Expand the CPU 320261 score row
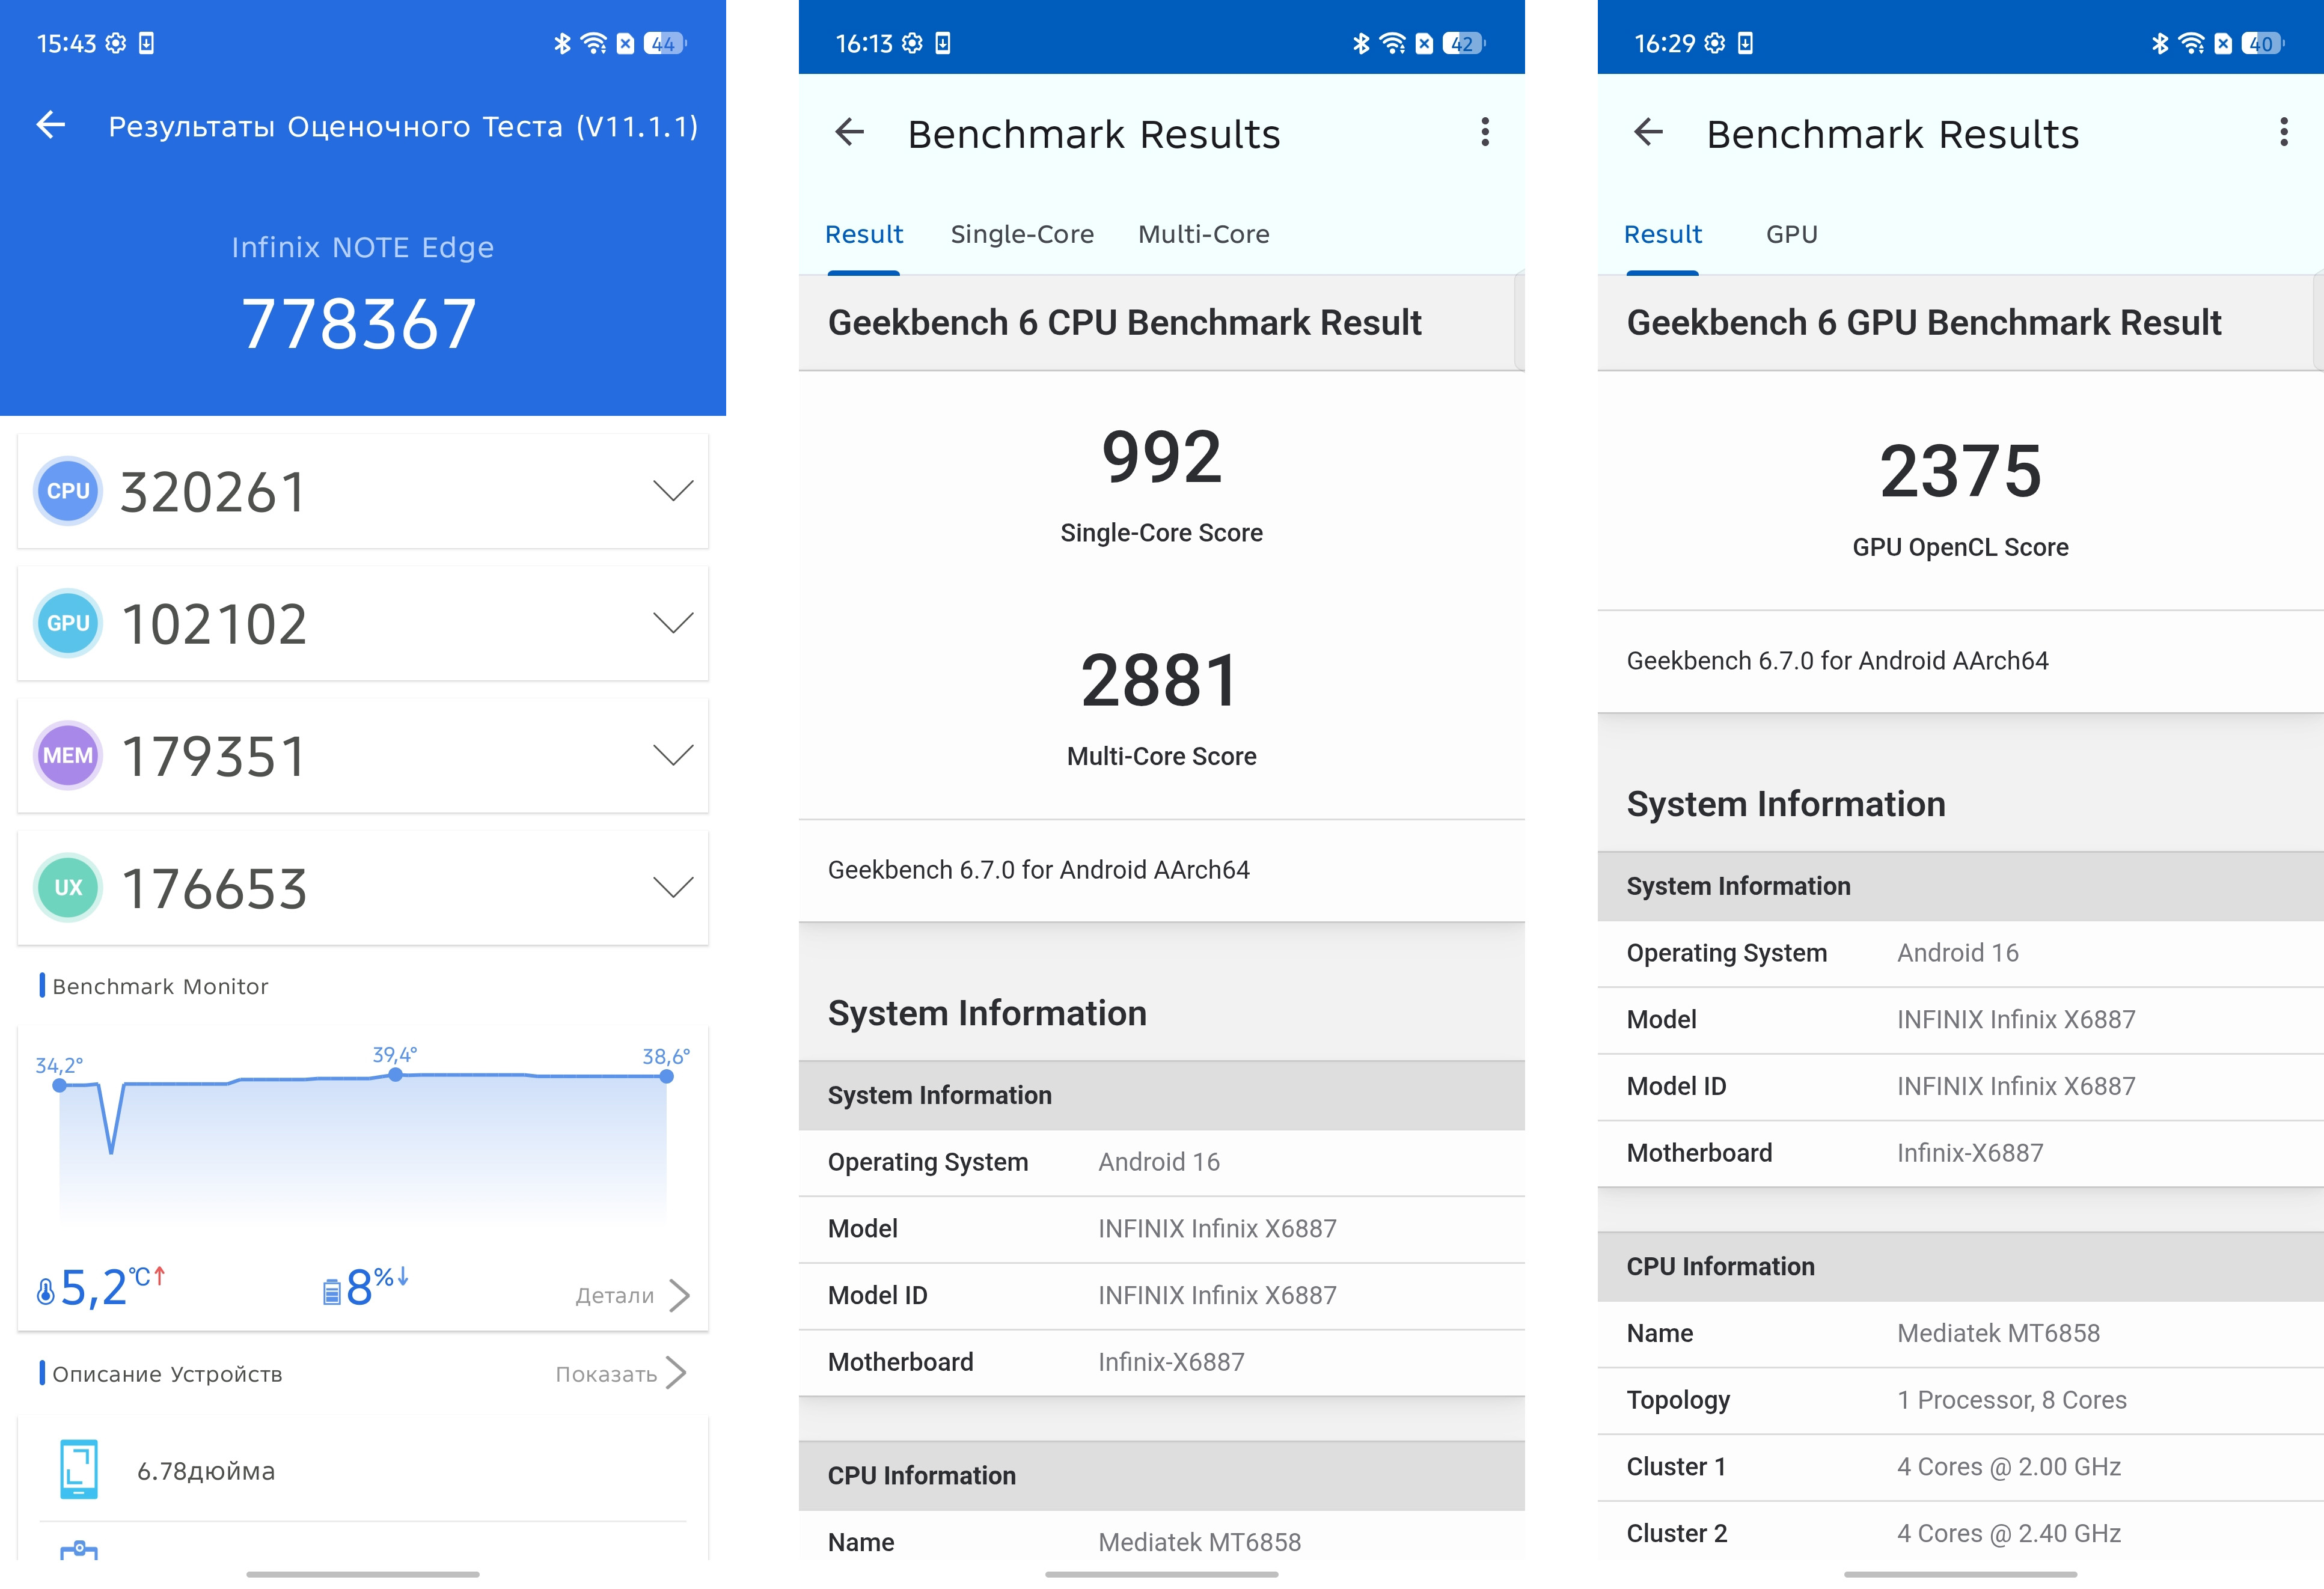The width and height of the screenshot is (2324, 1589). click(363, 491)
